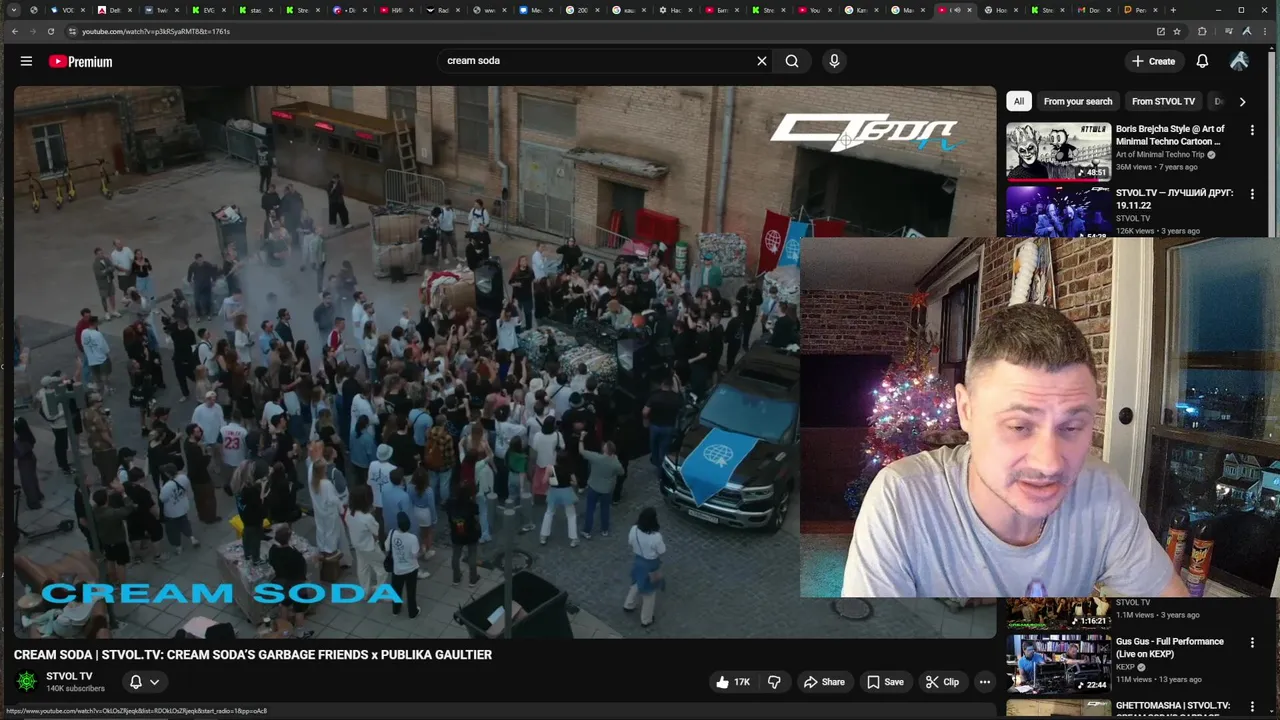Share the video
The width and height of the screenshot is (1280, 720).
[824, 682]
